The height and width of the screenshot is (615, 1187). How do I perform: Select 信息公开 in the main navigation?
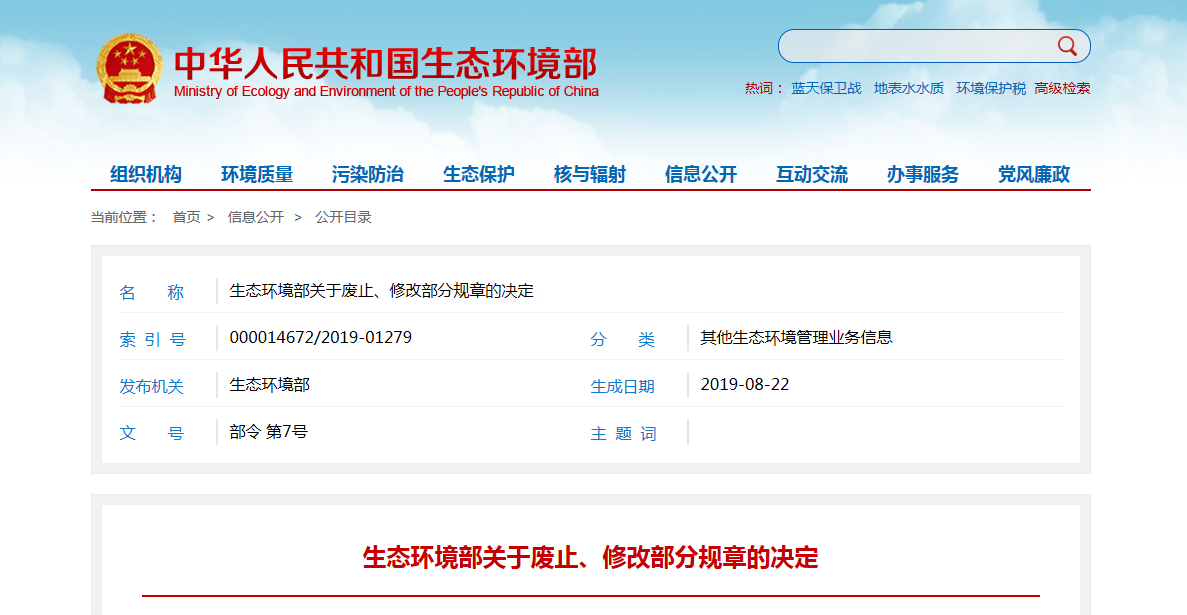(701, 174)
